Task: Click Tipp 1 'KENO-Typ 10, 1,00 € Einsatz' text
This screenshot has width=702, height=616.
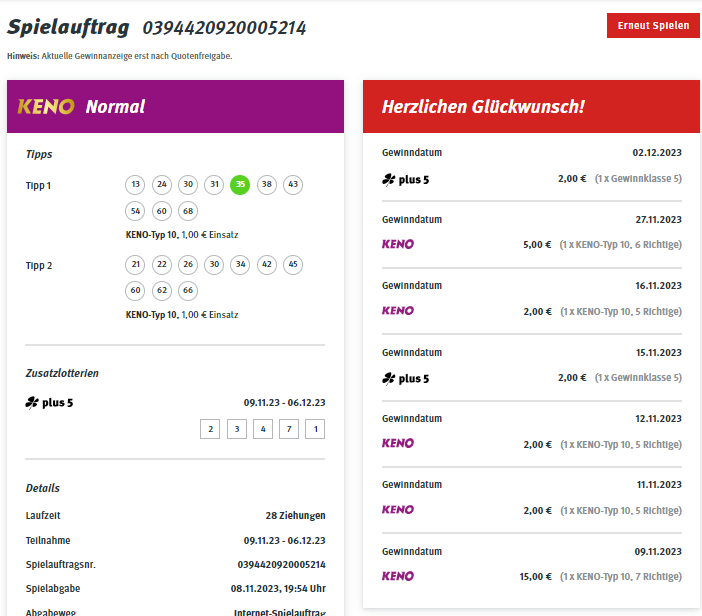Action: tap(182, 235)
